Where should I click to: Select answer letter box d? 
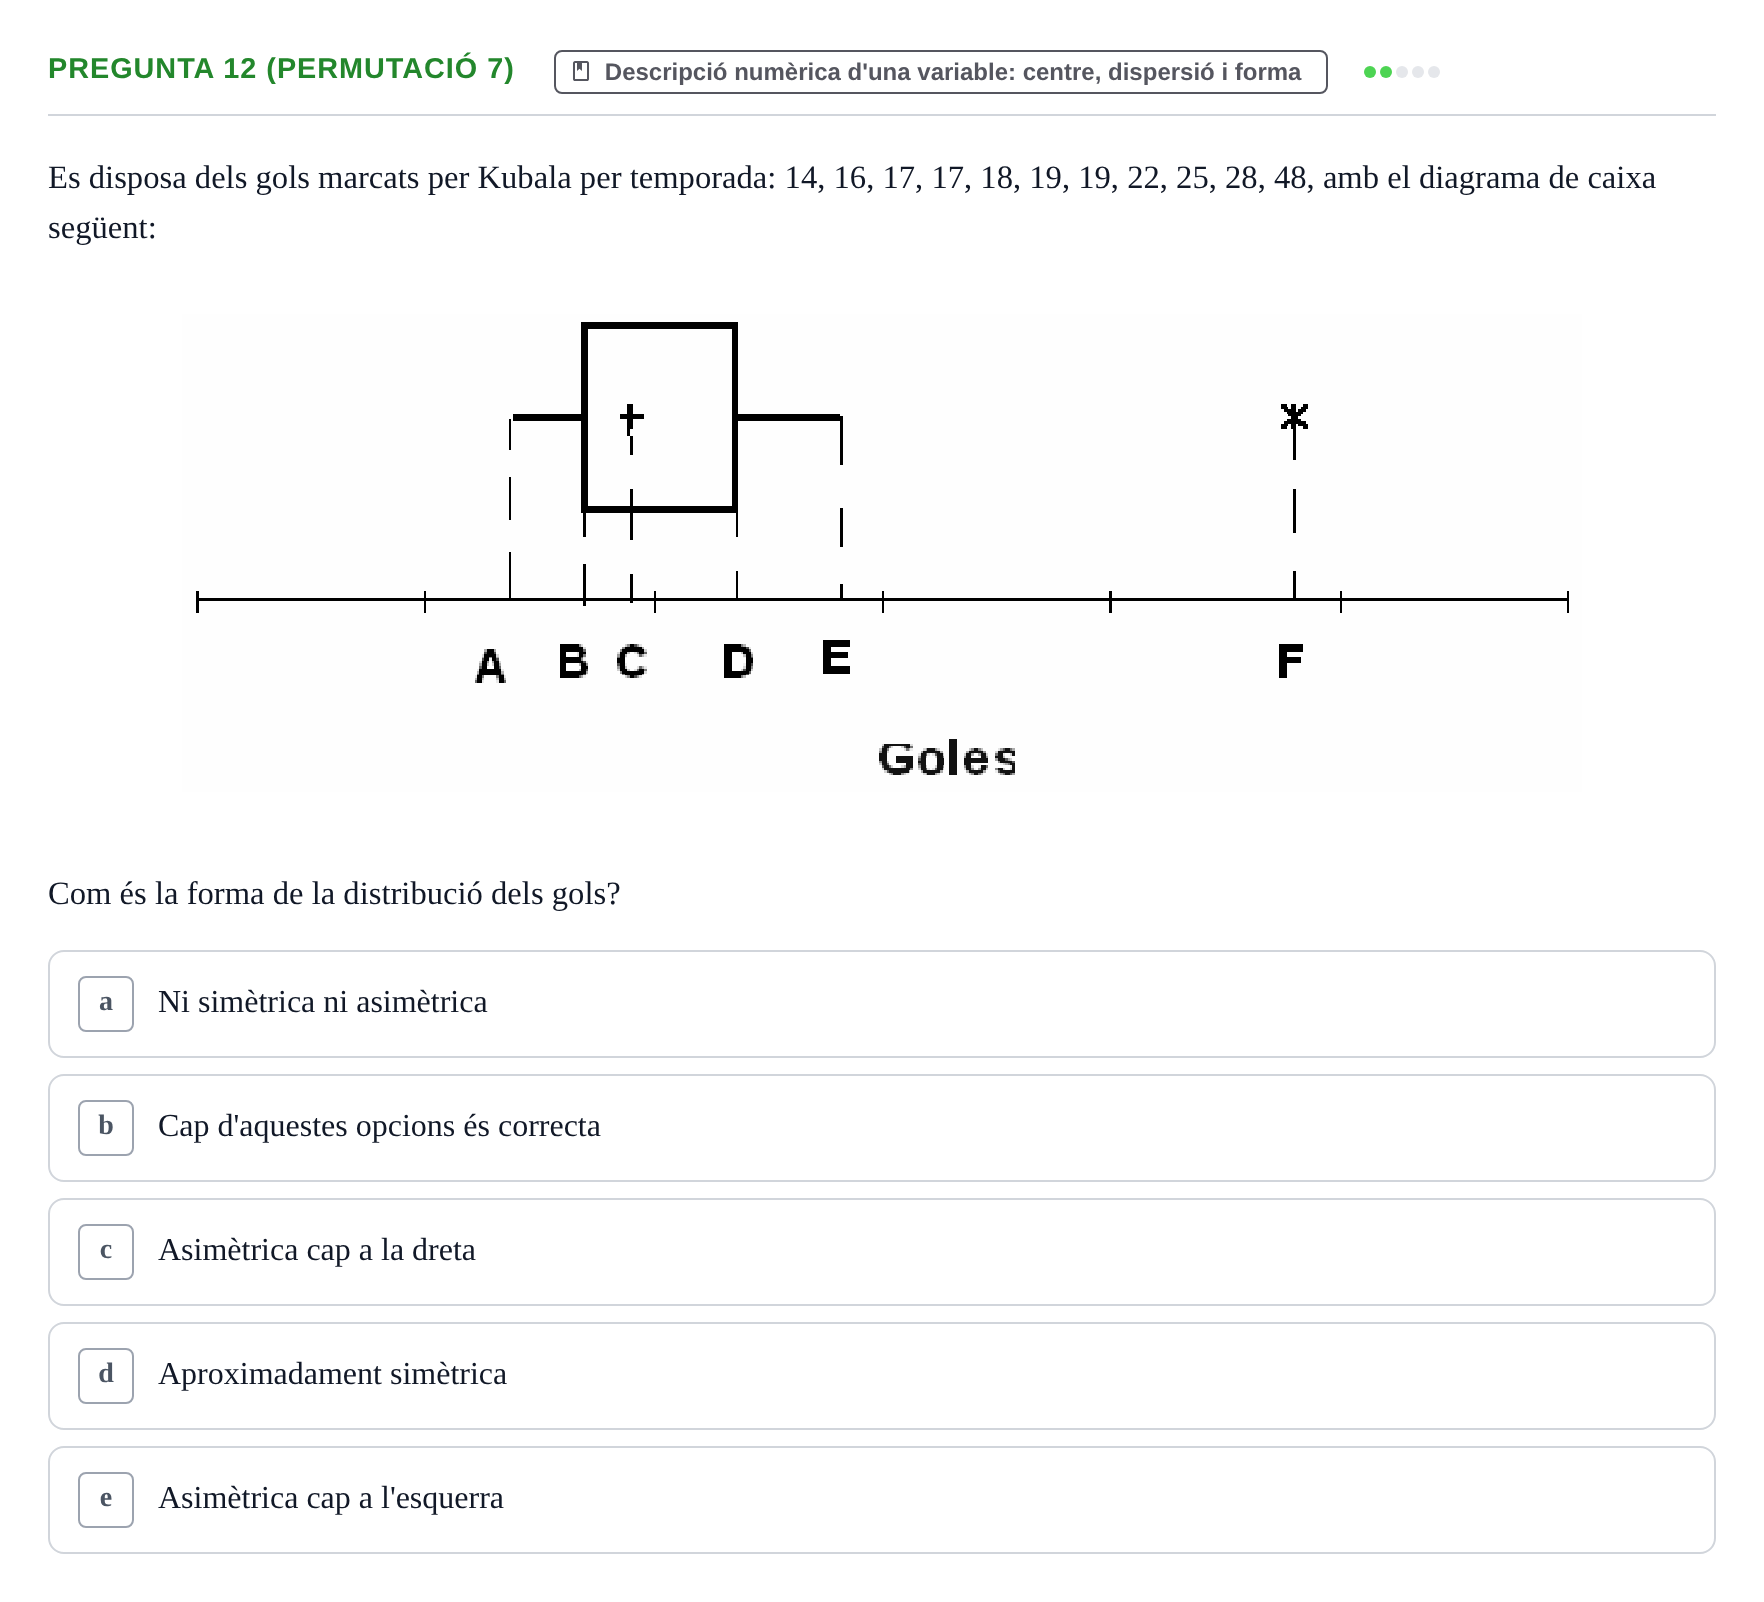pos(106,1375)
